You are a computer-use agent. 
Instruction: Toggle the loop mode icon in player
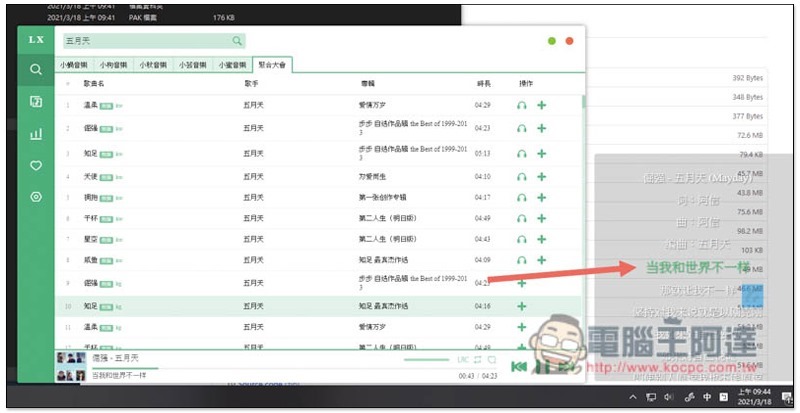[478, 360]
